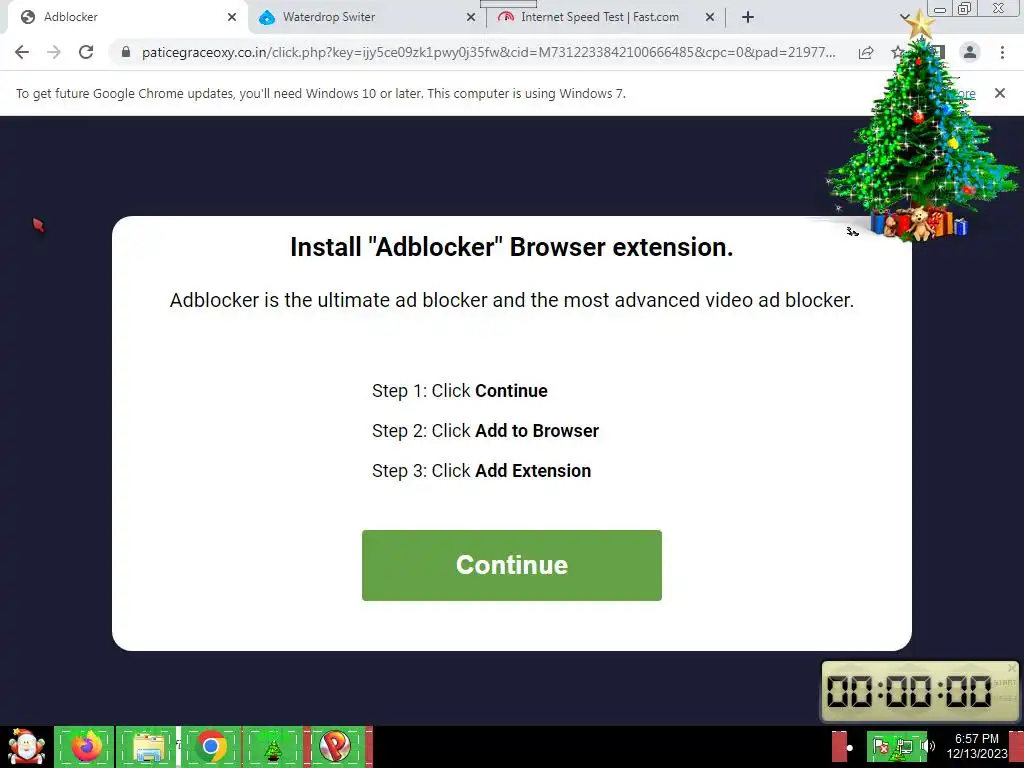Close the Adblocker tab
The height and width of the screenshot is (768, 1024).
coord(232,17)
